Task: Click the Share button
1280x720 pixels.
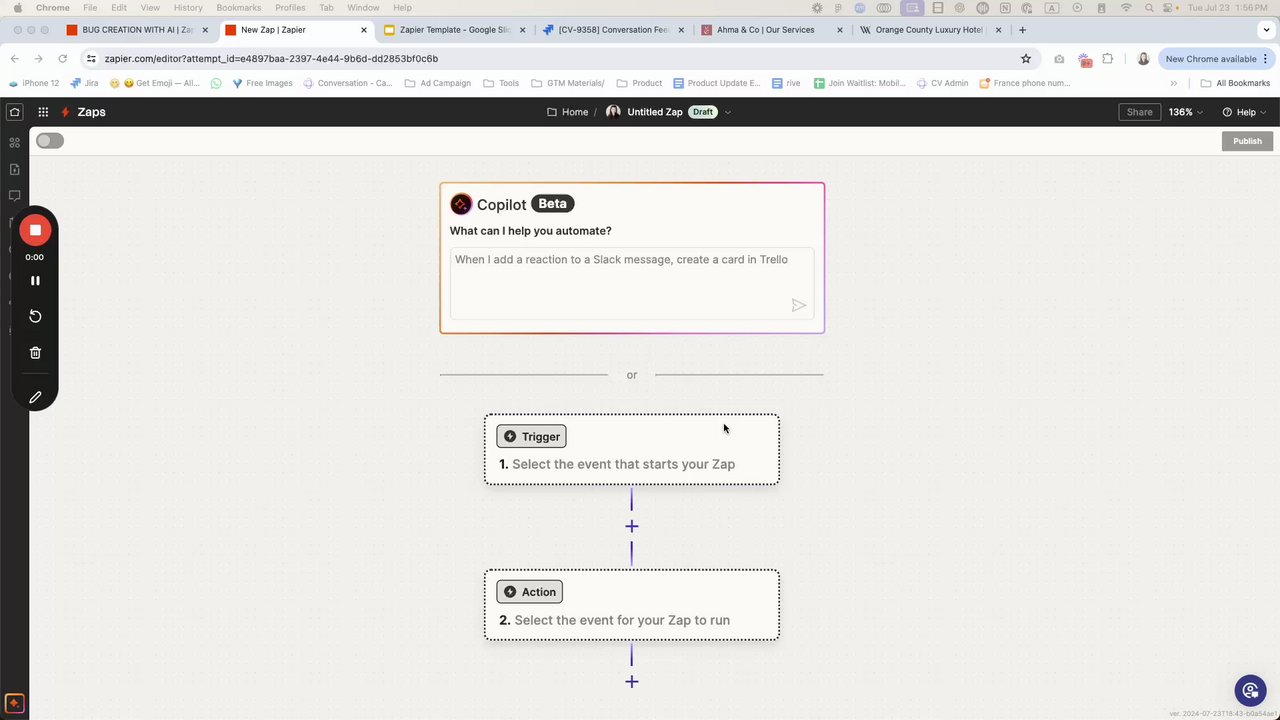Action: [1139, 112]
